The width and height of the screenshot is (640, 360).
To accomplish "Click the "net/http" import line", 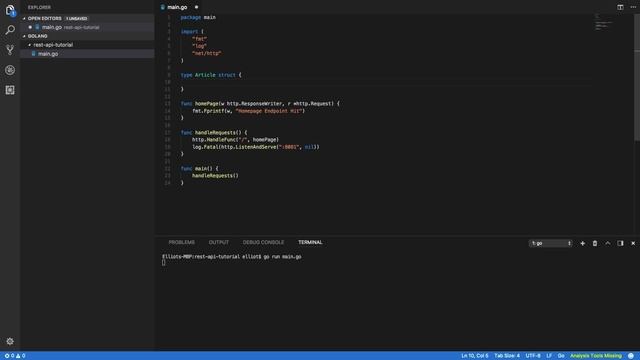I will tap(207, 53).
